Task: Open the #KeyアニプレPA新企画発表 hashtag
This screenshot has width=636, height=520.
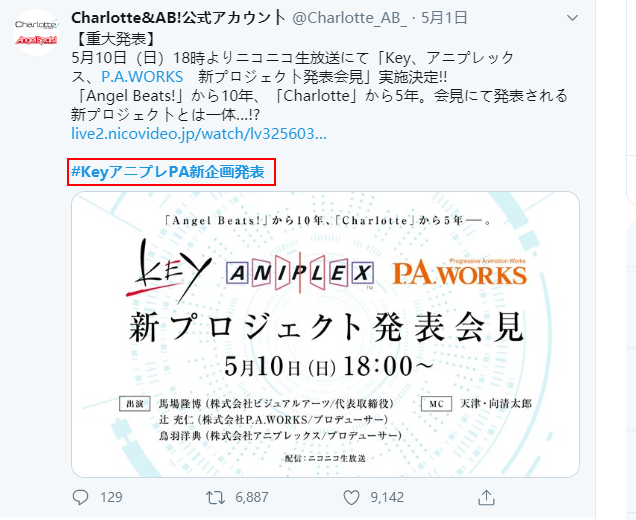Action: click(168, 172)
